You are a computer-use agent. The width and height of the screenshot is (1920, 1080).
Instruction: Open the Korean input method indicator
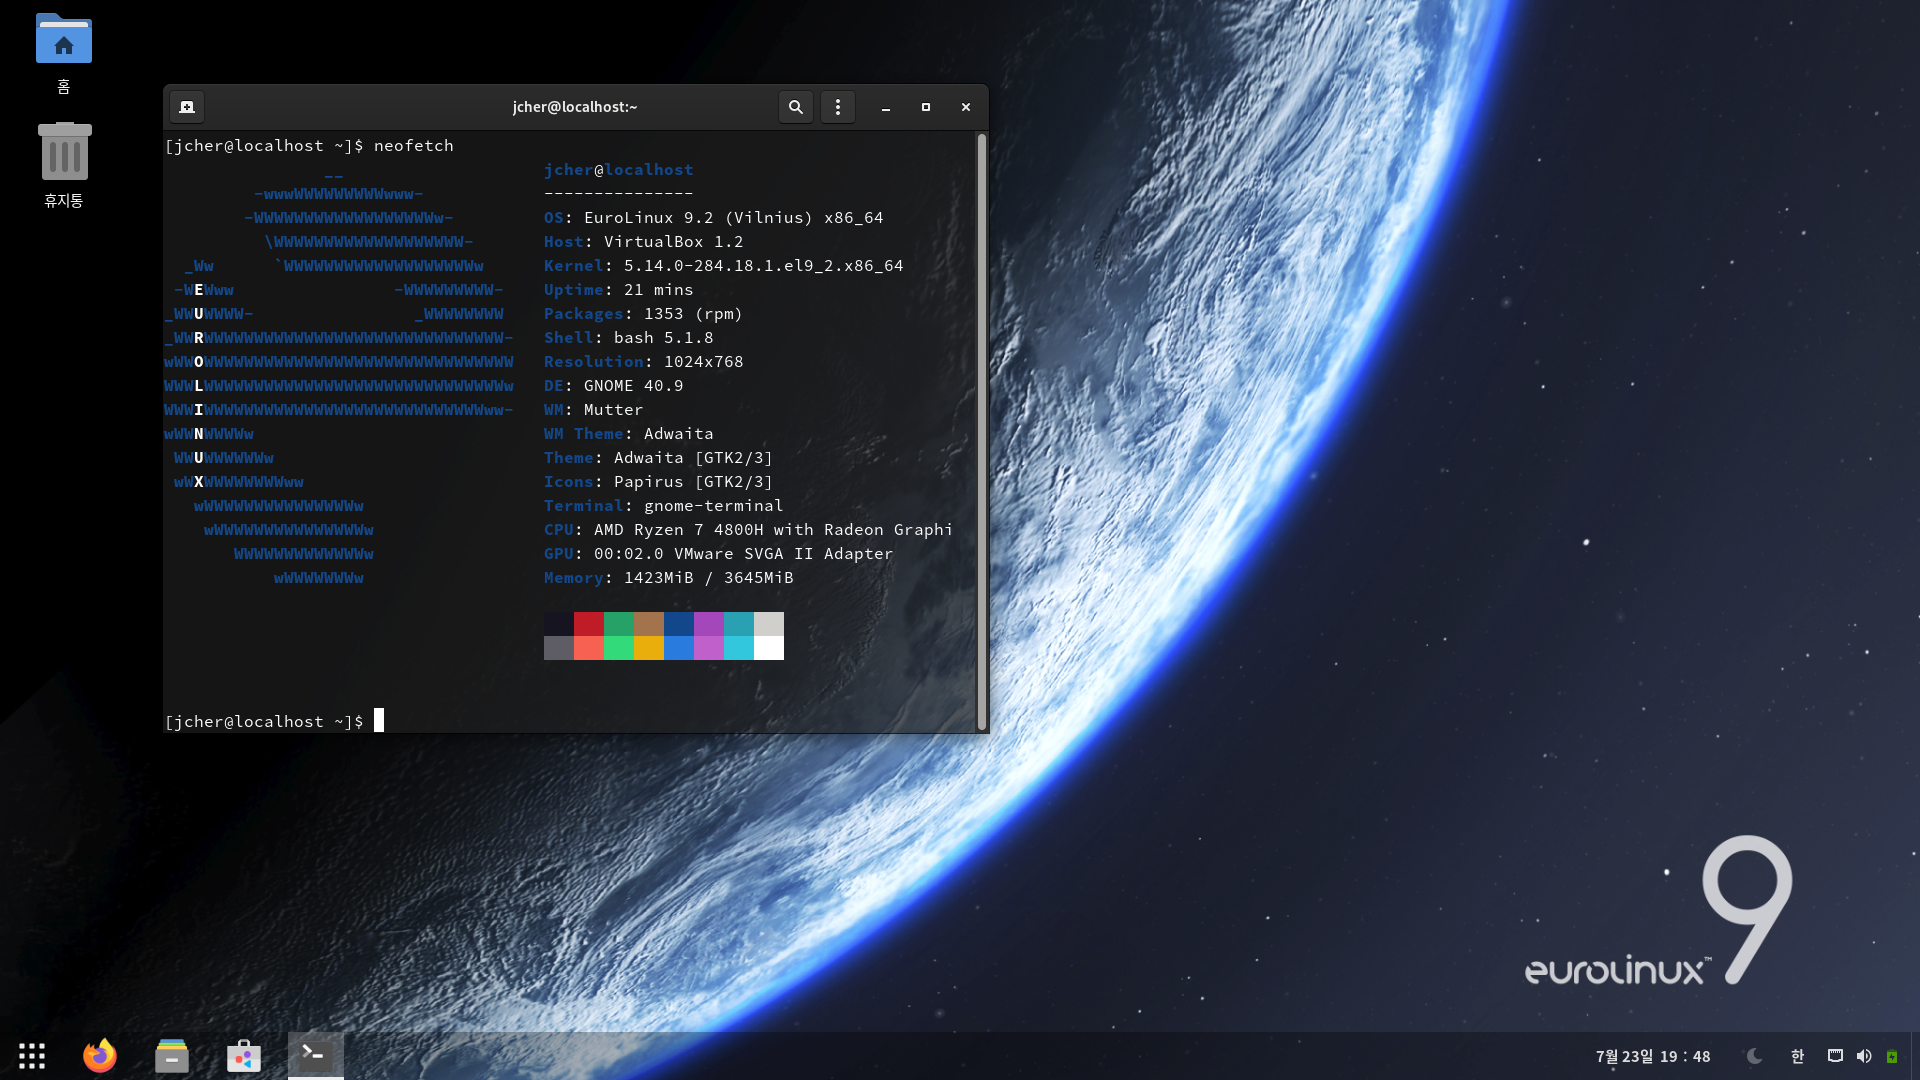click(1797, 1056)
